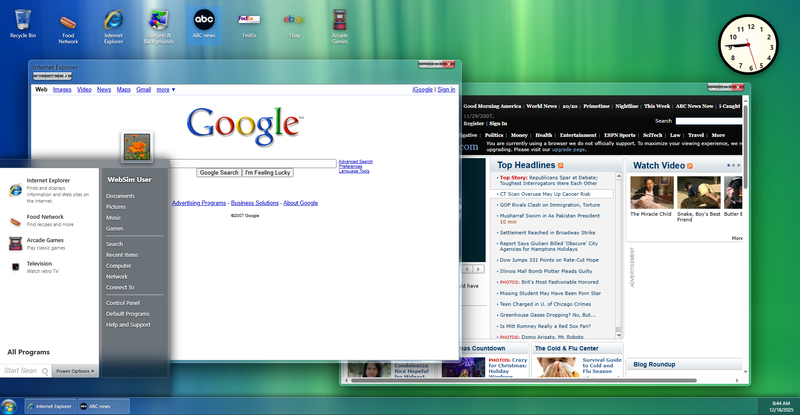Expand All Programs in Start menu
Screen dimensions: 800x415
[29, 352]
